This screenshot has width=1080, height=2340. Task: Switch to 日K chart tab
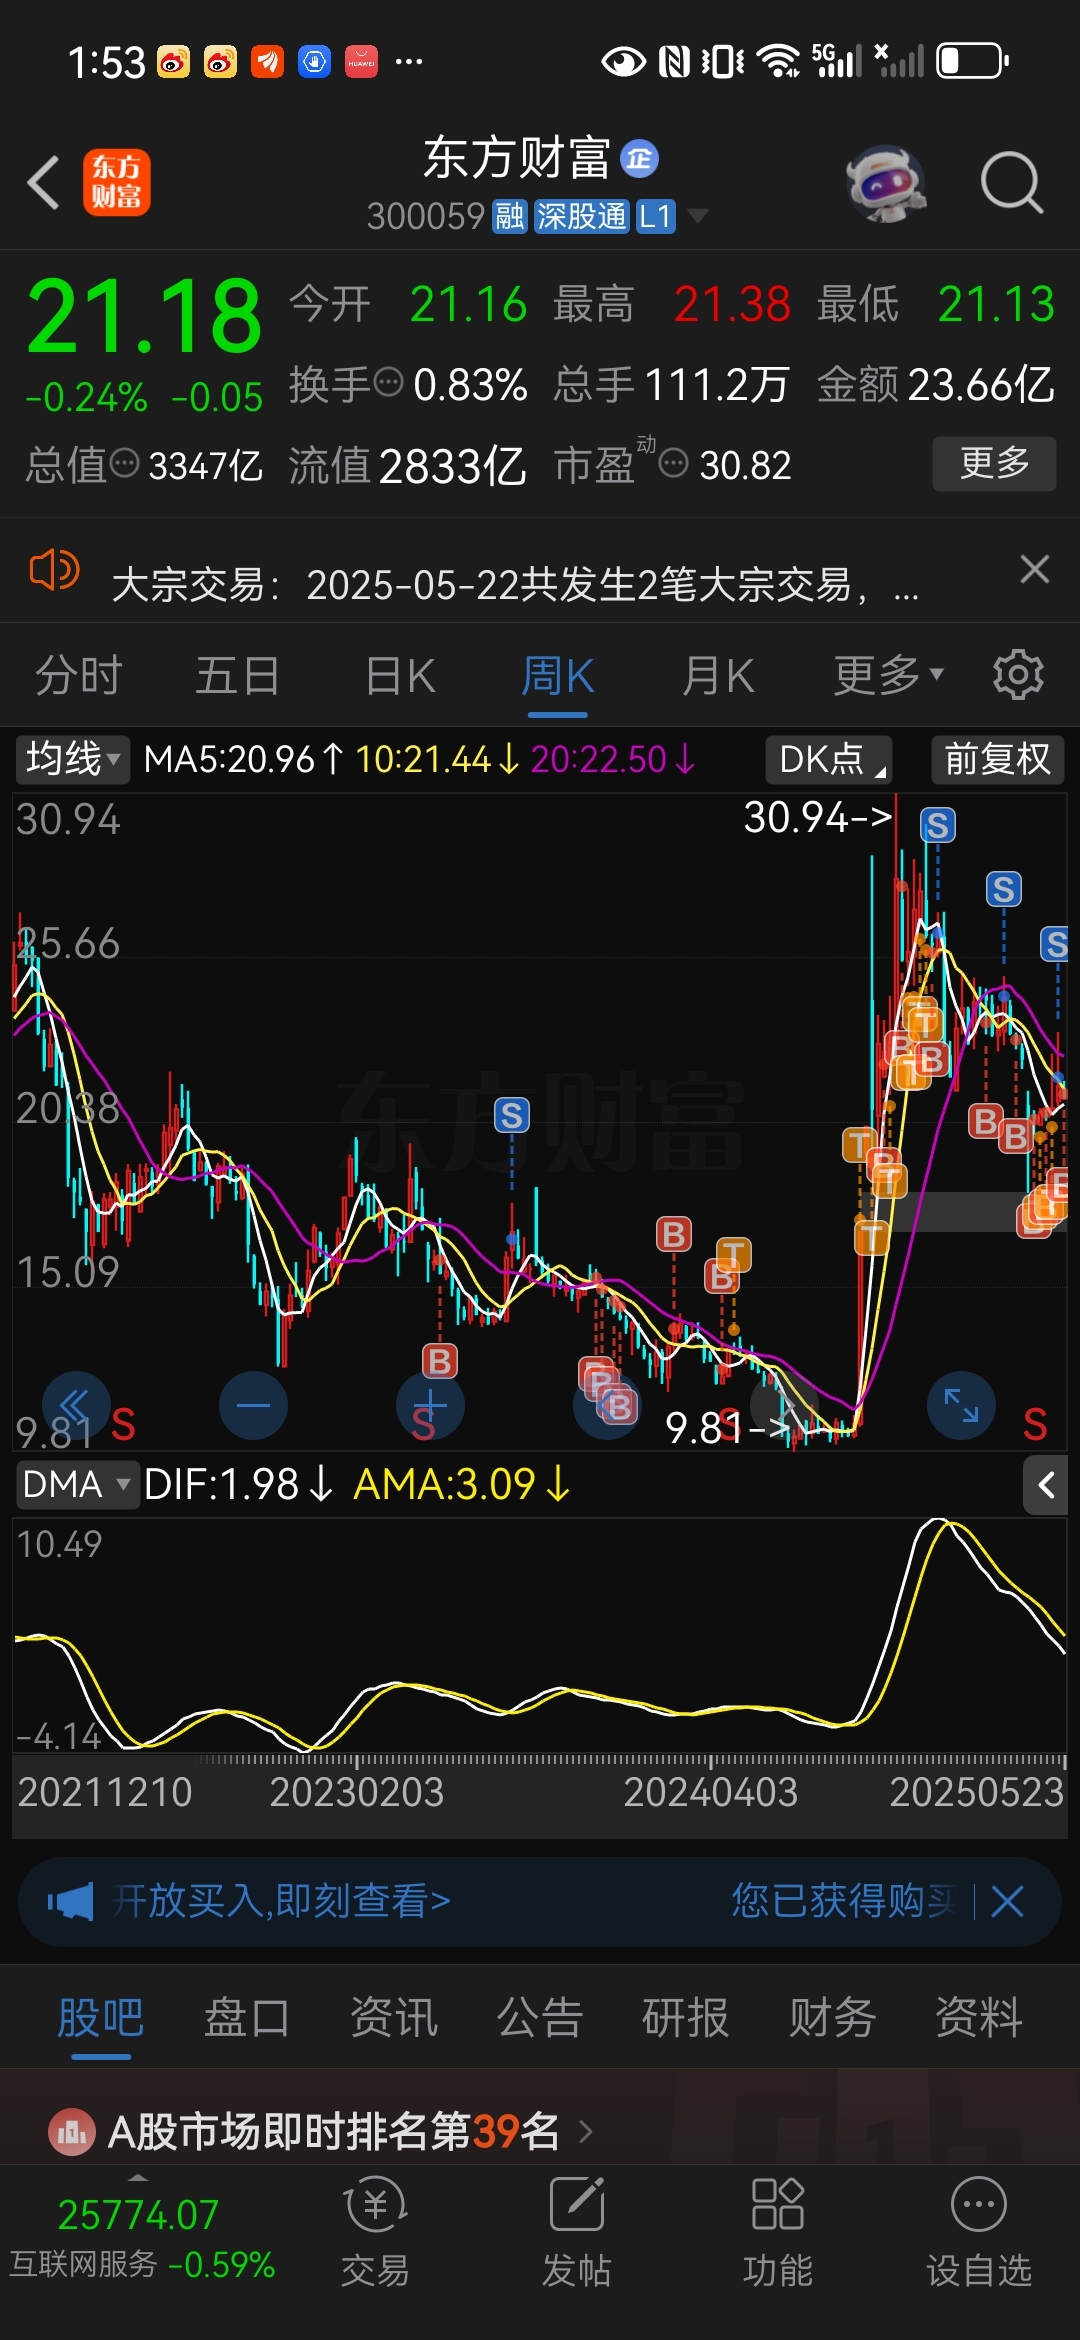[x=400, y=676]
